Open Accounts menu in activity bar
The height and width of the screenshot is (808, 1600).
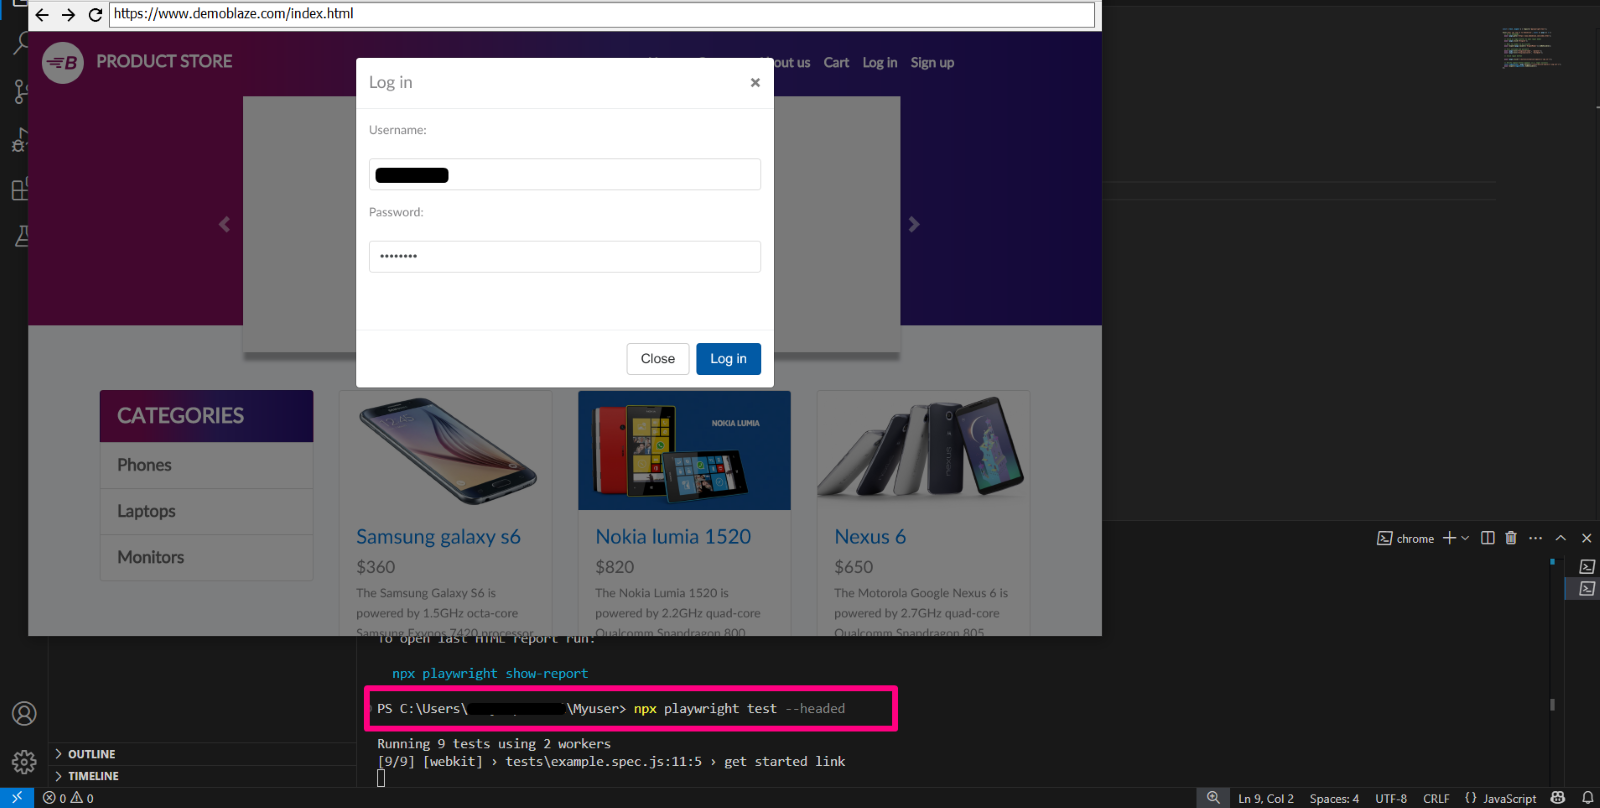(x=24, y=713)
